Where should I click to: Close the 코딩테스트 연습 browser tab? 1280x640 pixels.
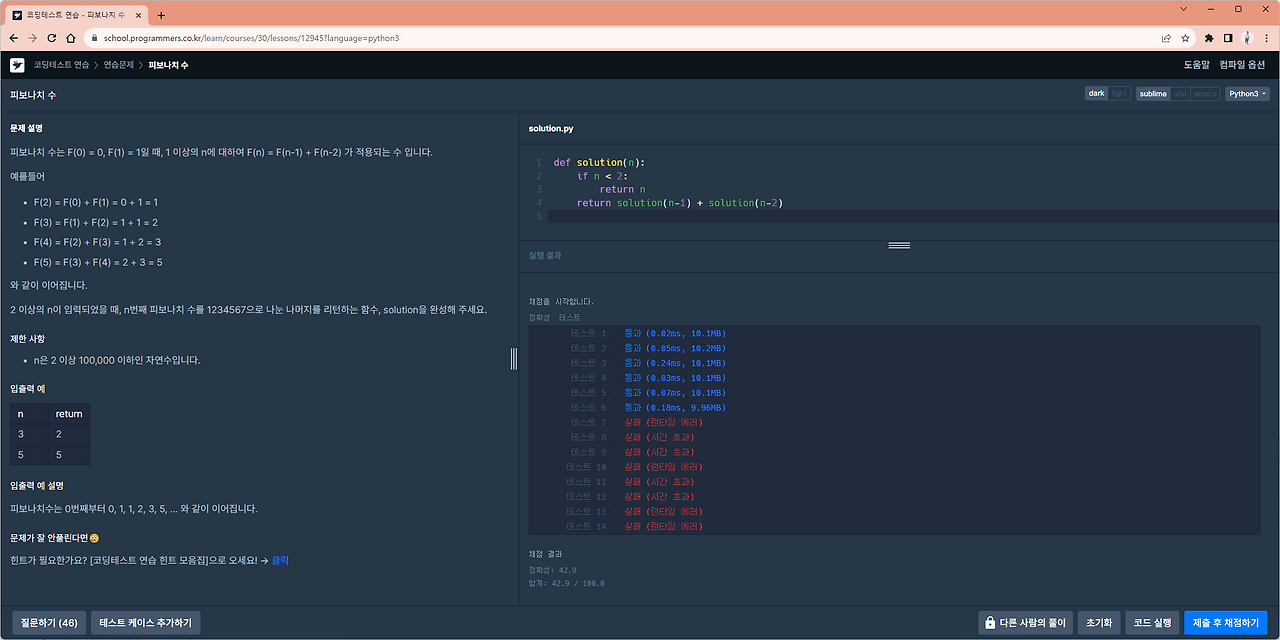coord(138,15)
